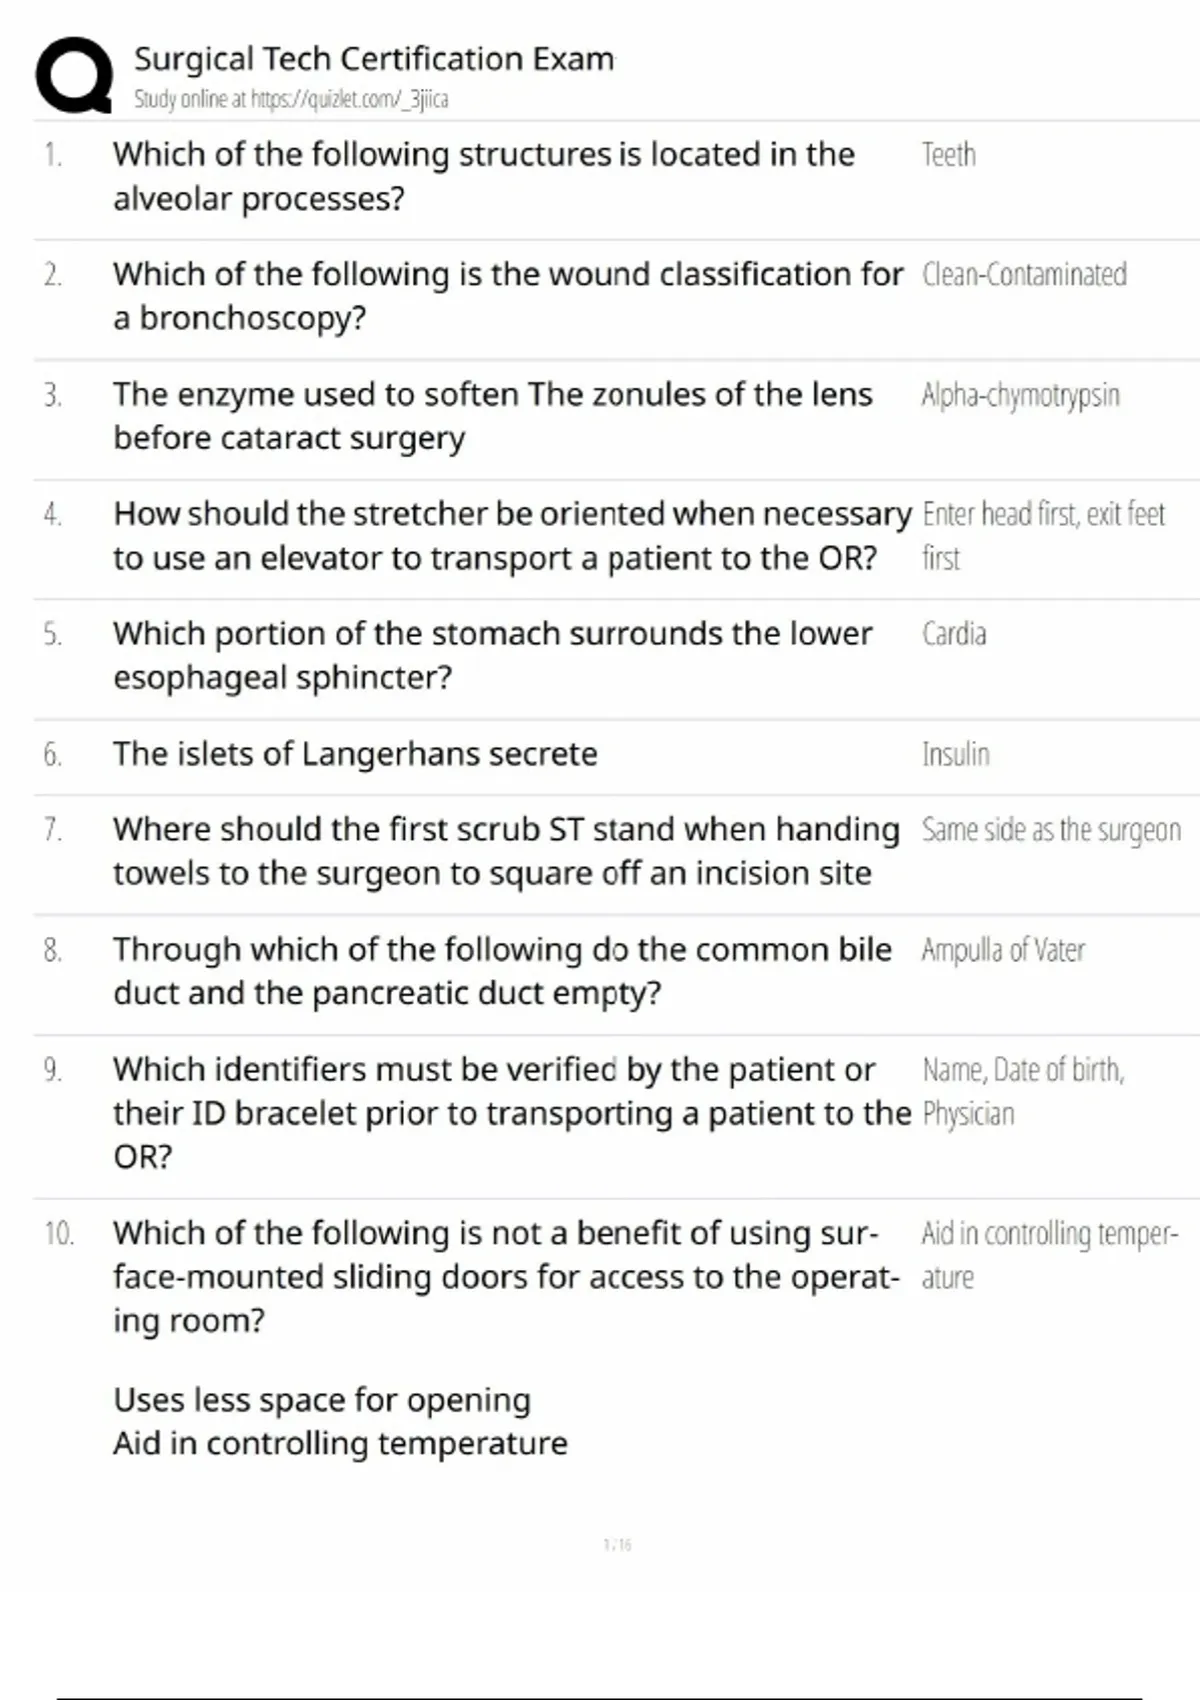This screenshot has height=1700, width=1200.
Task: Select the bronchoscopy wound classification question
Action: click(507, 296)
